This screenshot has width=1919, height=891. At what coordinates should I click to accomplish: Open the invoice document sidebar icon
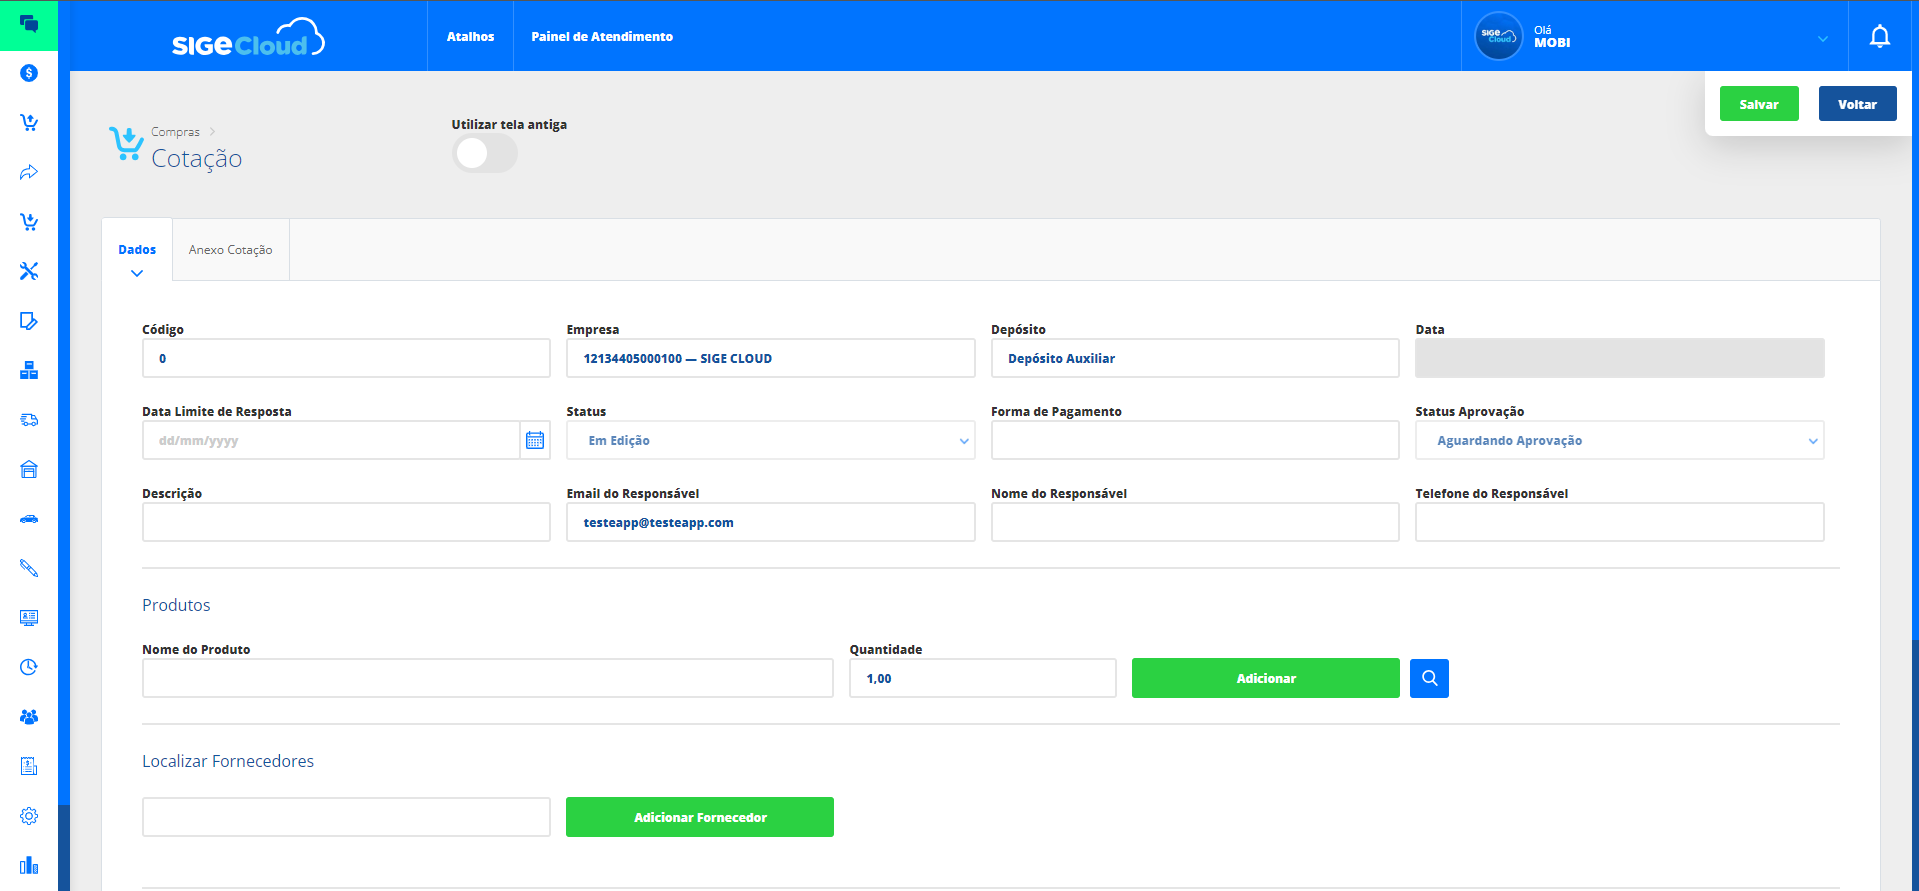click(x=29, y=766)
